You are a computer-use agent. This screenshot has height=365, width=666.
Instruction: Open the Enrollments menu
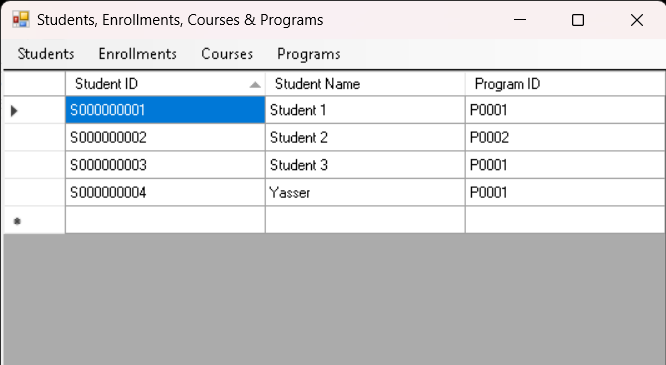pos(138,54)
